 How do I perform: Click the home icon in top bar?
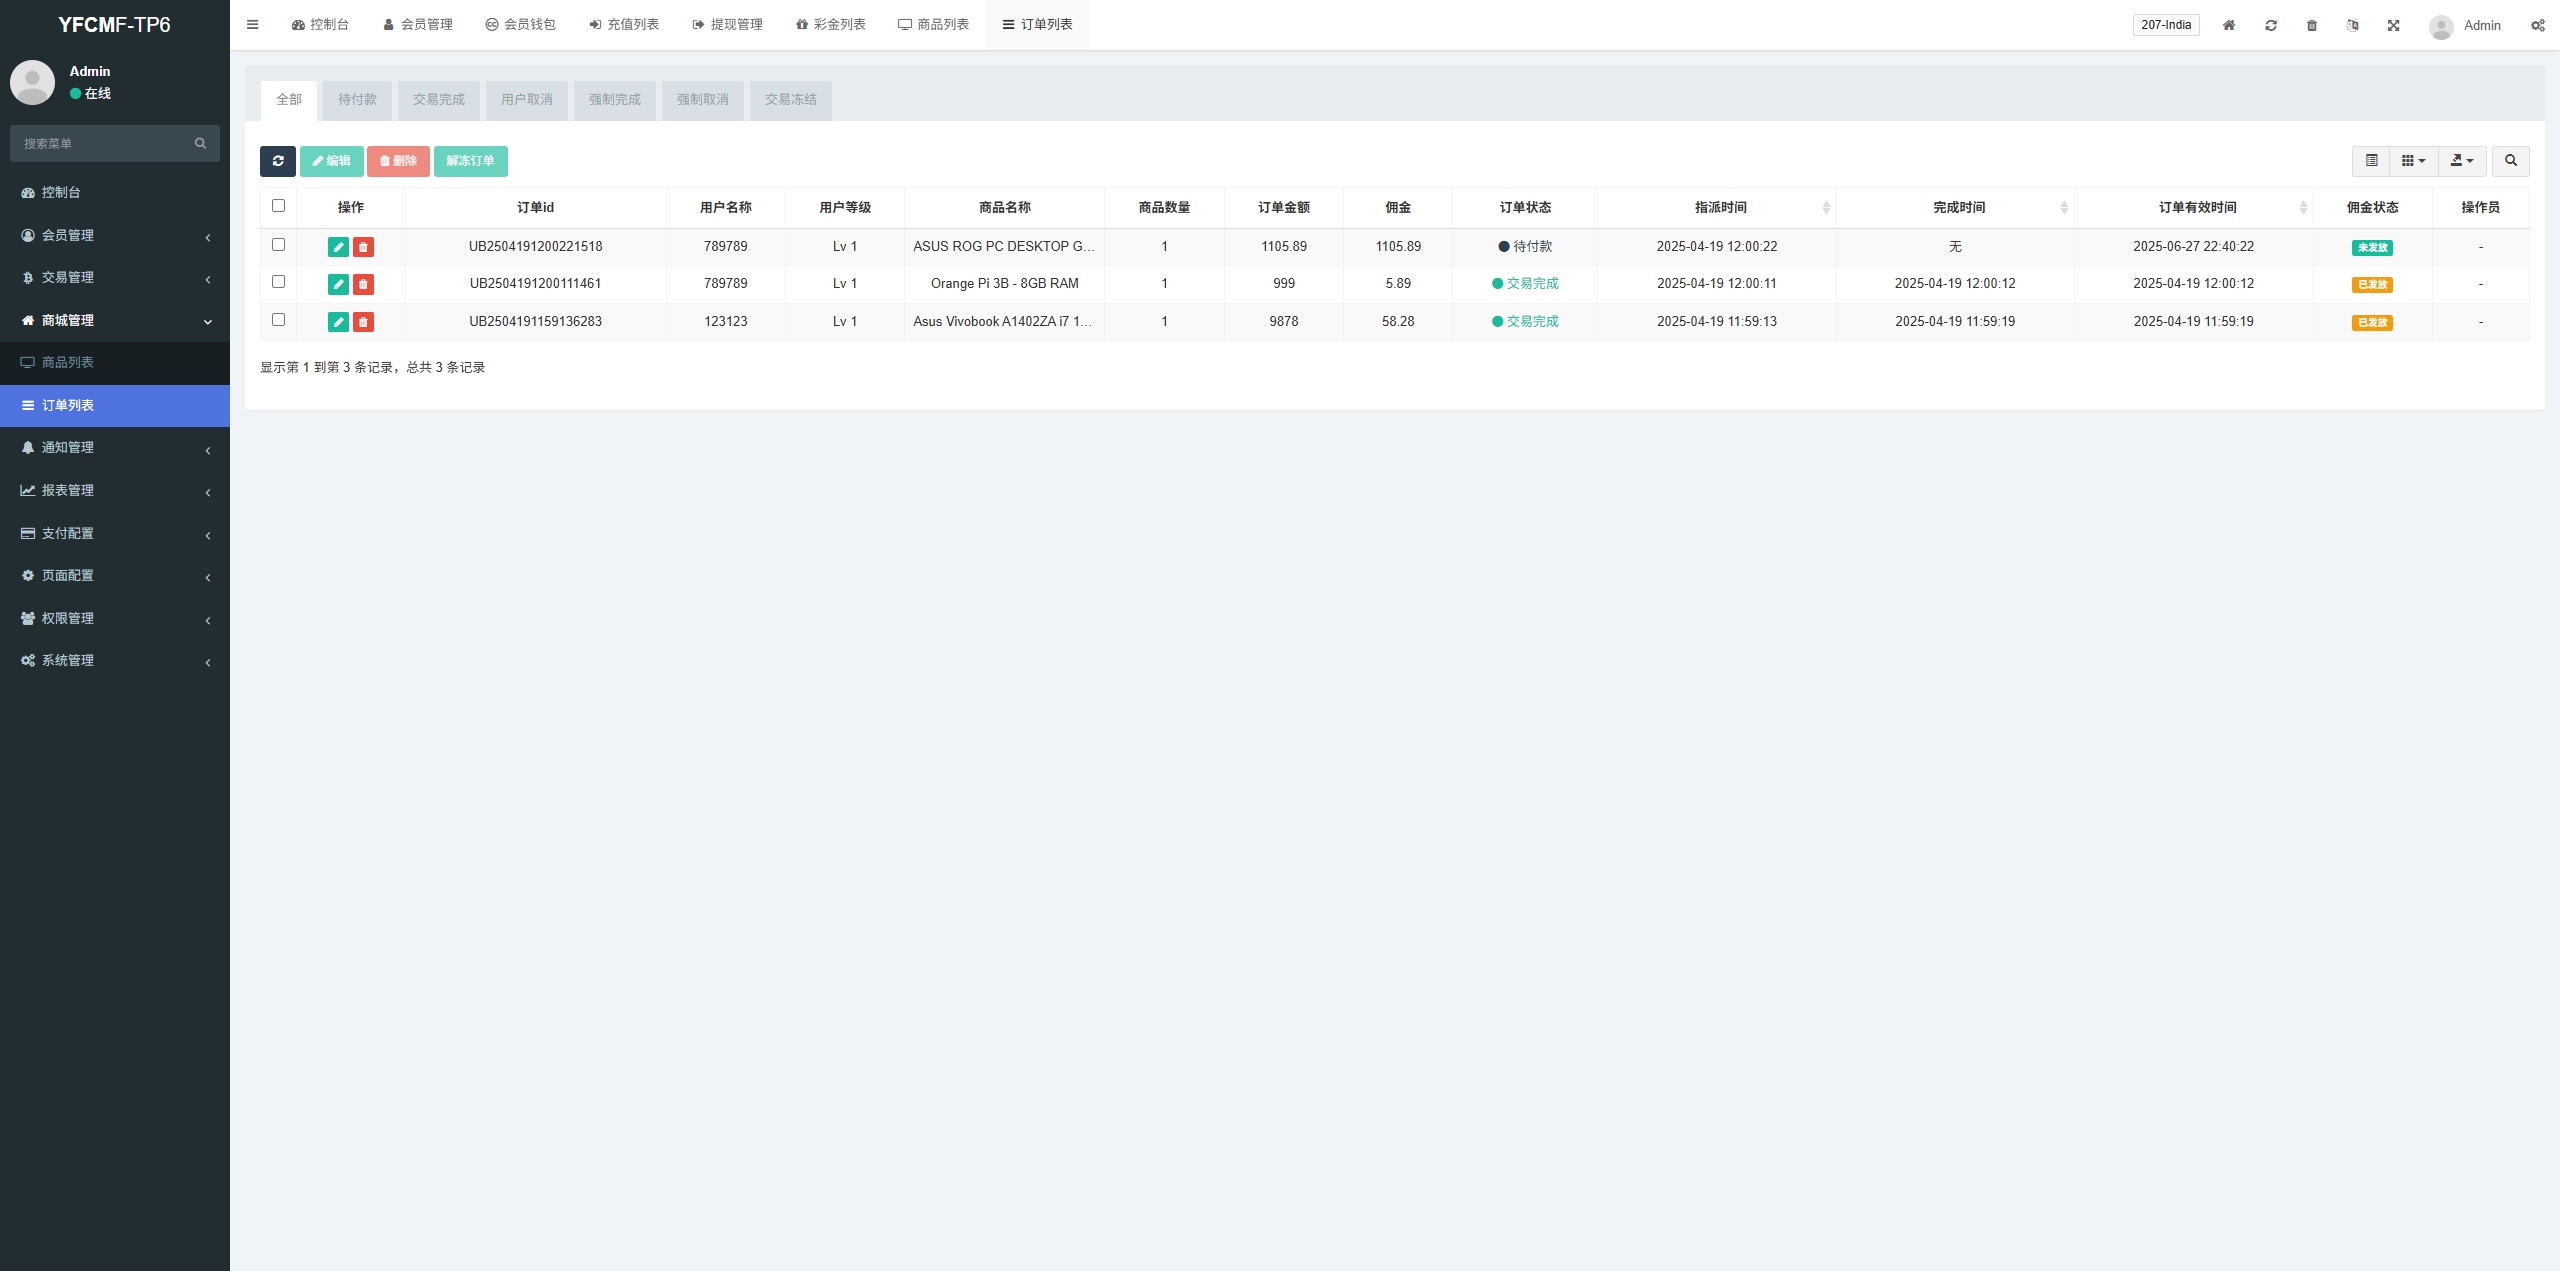pos(2229,26)
